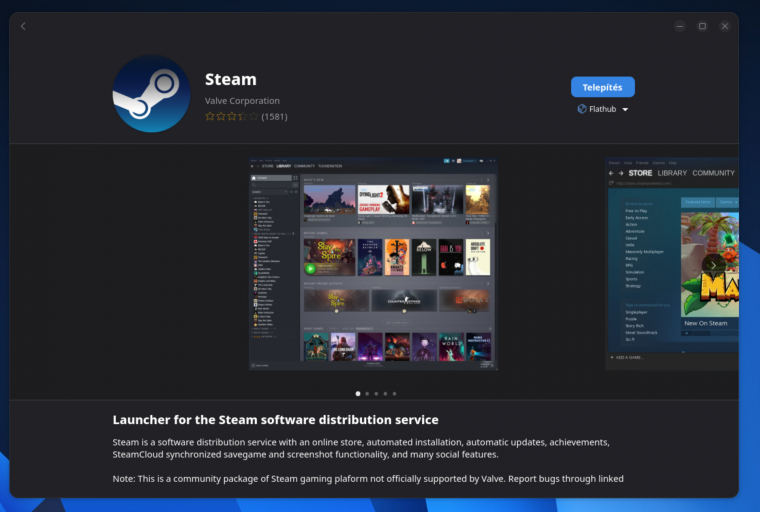Click the Valve Corporation developer name
Image resolution: width=760 pixels, height=512 pixels.
242,101
